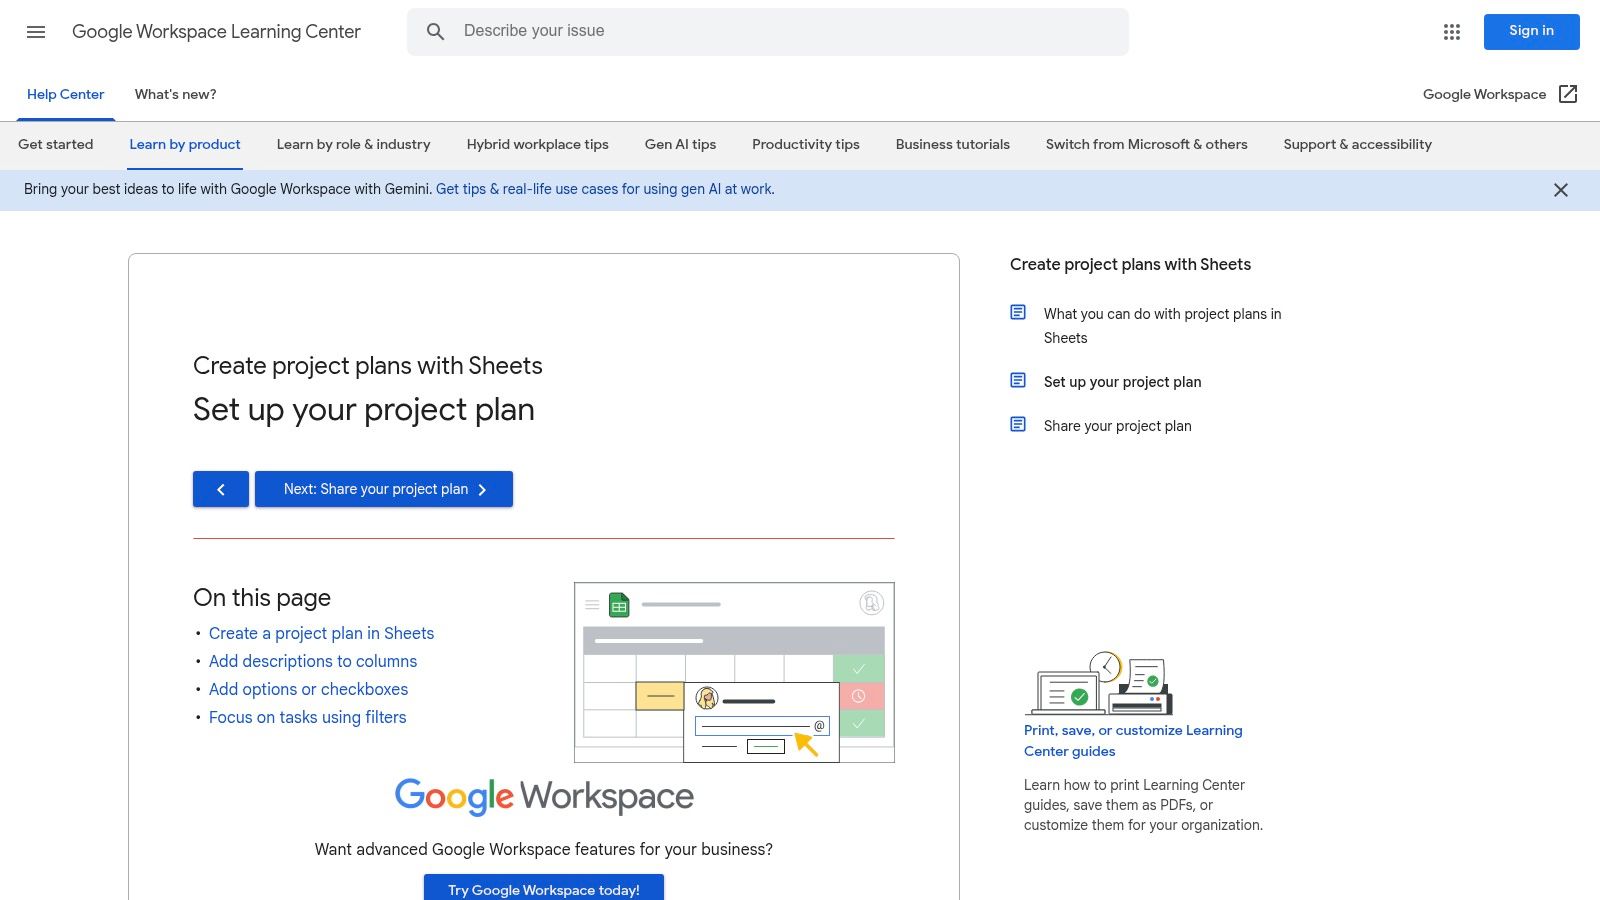Click Next: Share your project plan
The image size is (1600, 900).
384,489
